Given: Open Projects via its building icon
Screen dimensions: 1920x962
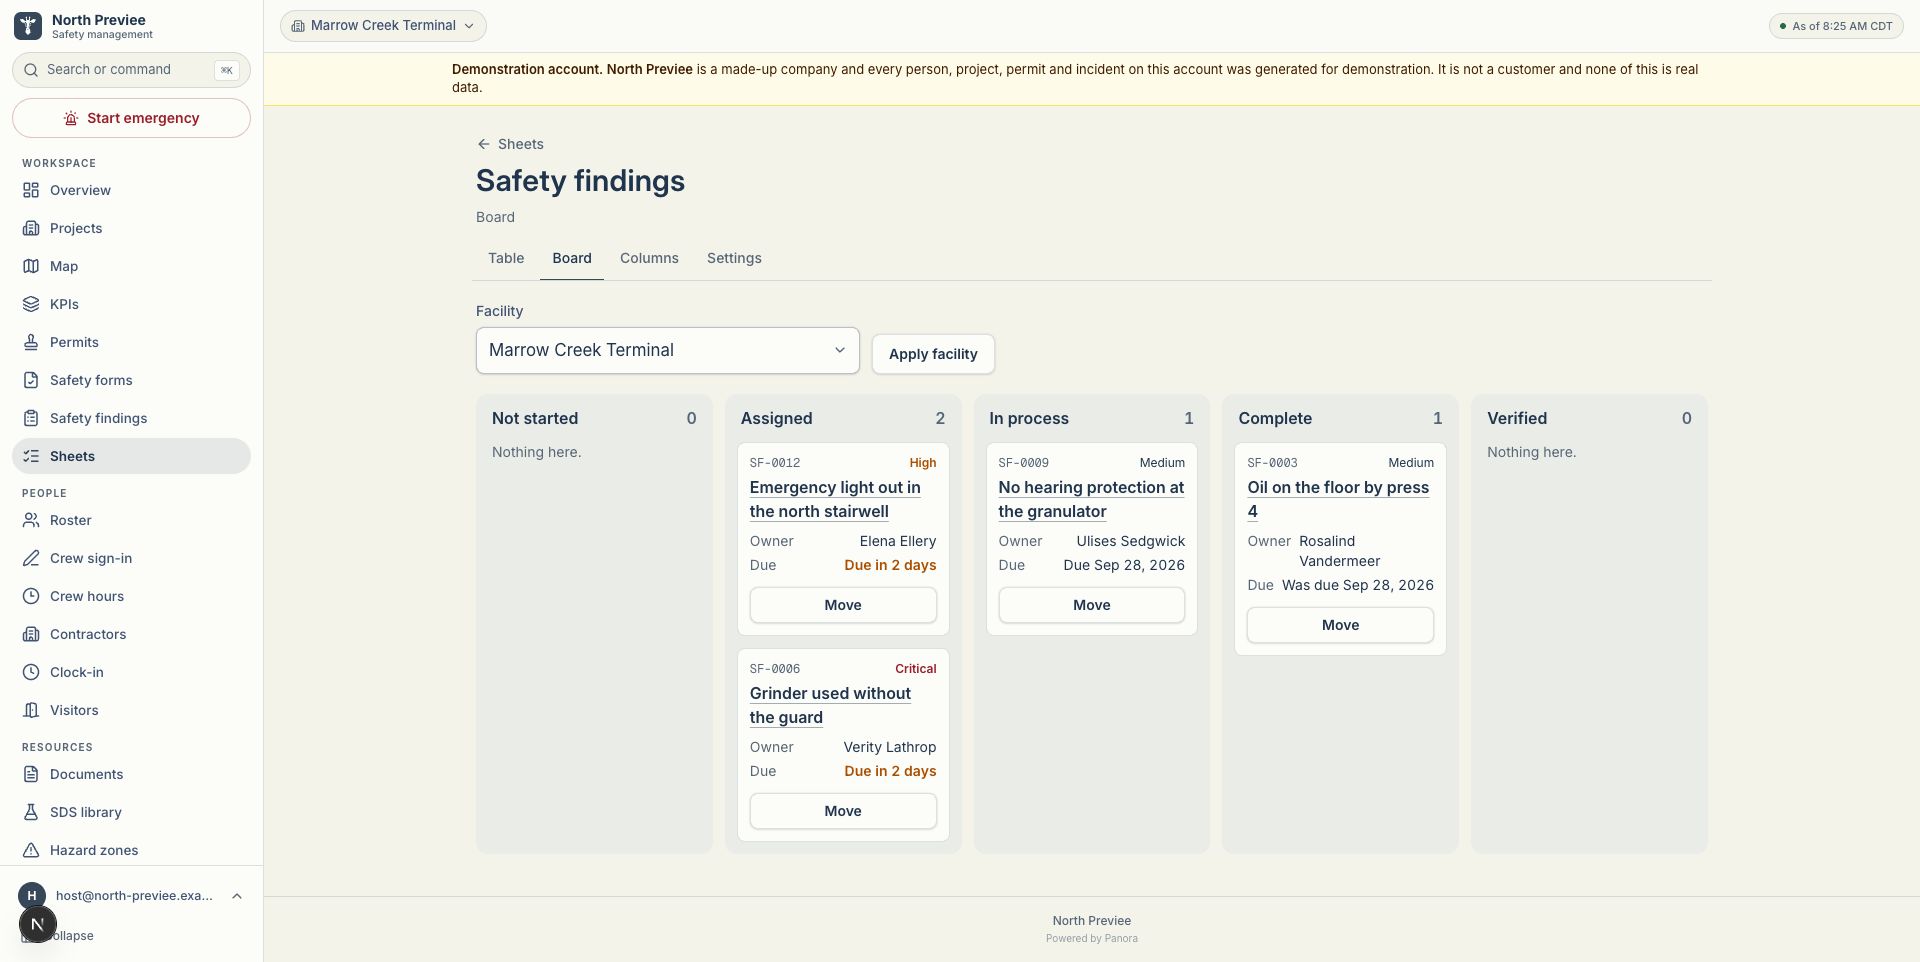Looking at the screenshot, I should tap(31, 228).
